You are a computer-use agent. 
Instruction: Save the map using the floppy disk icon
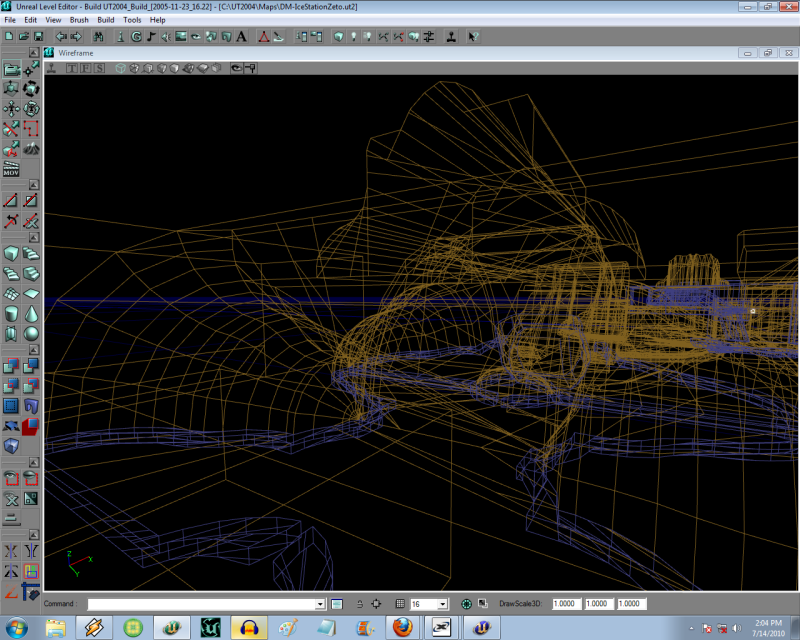tap(38, 37)
